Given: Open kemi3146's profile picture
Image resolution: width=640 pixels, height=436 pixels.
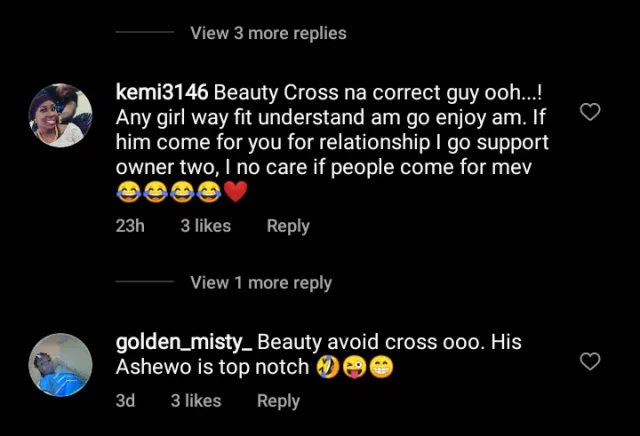Looking at the screenshot, I should point(60,116).
